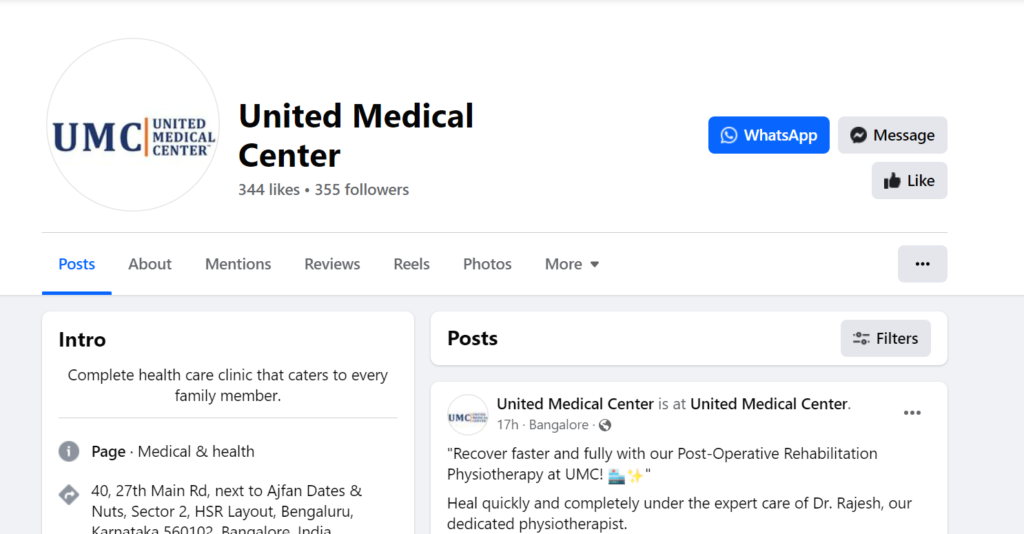Click the Page info icon in Intro
Viewport: 1024px width, 534px height.
click(69, 451)
